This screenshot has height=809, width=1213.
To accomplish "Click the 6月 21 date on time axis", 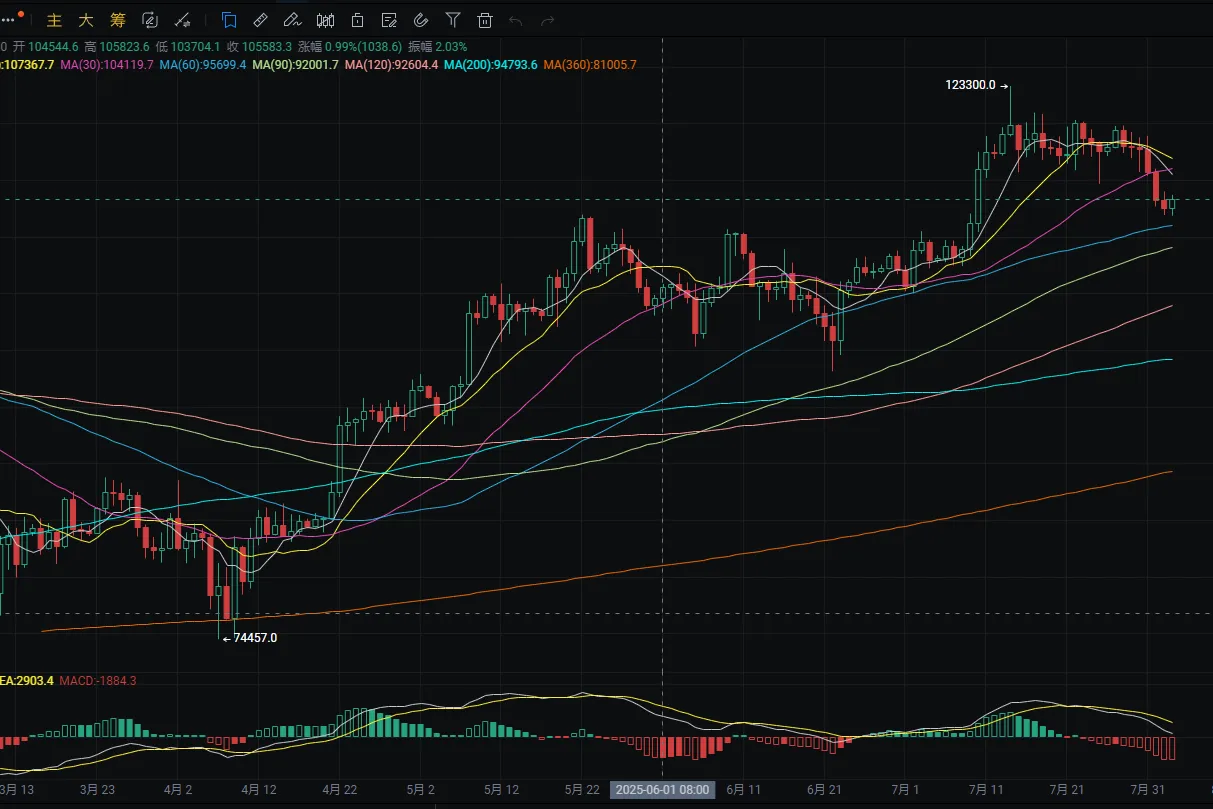I will [x=824, y=790].
